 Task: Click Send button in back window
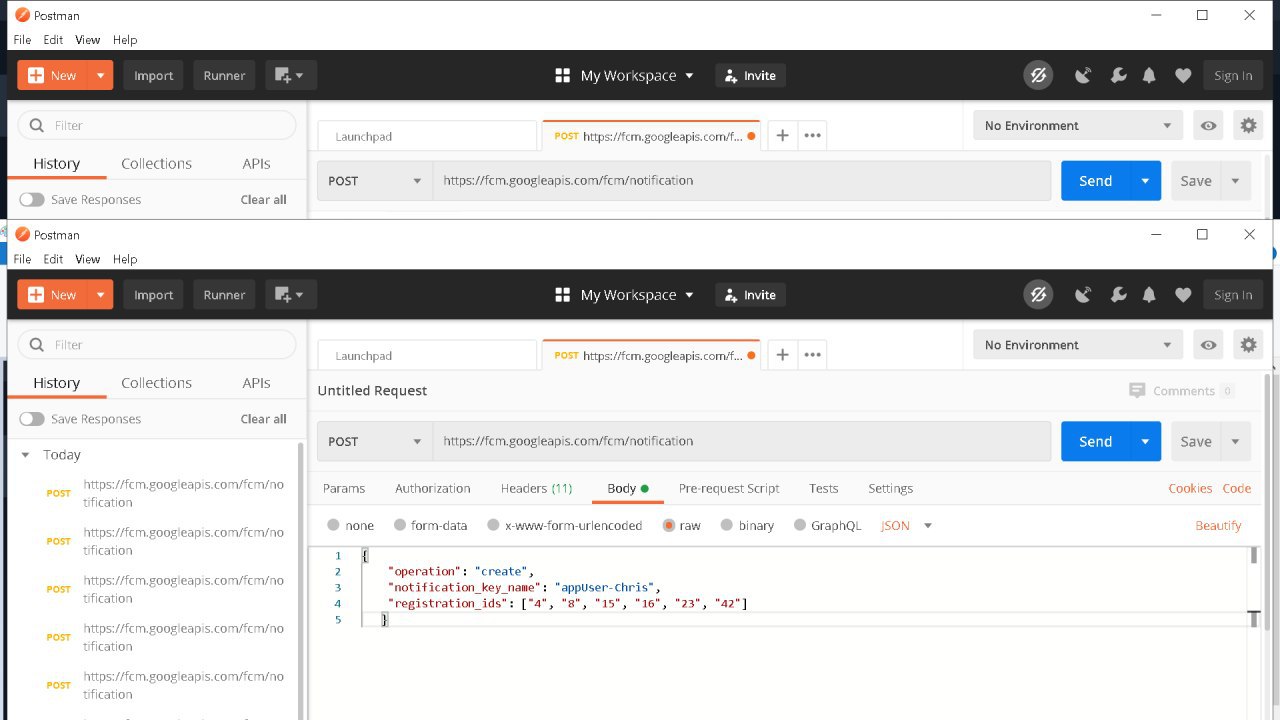click(x=1095, y=181)
